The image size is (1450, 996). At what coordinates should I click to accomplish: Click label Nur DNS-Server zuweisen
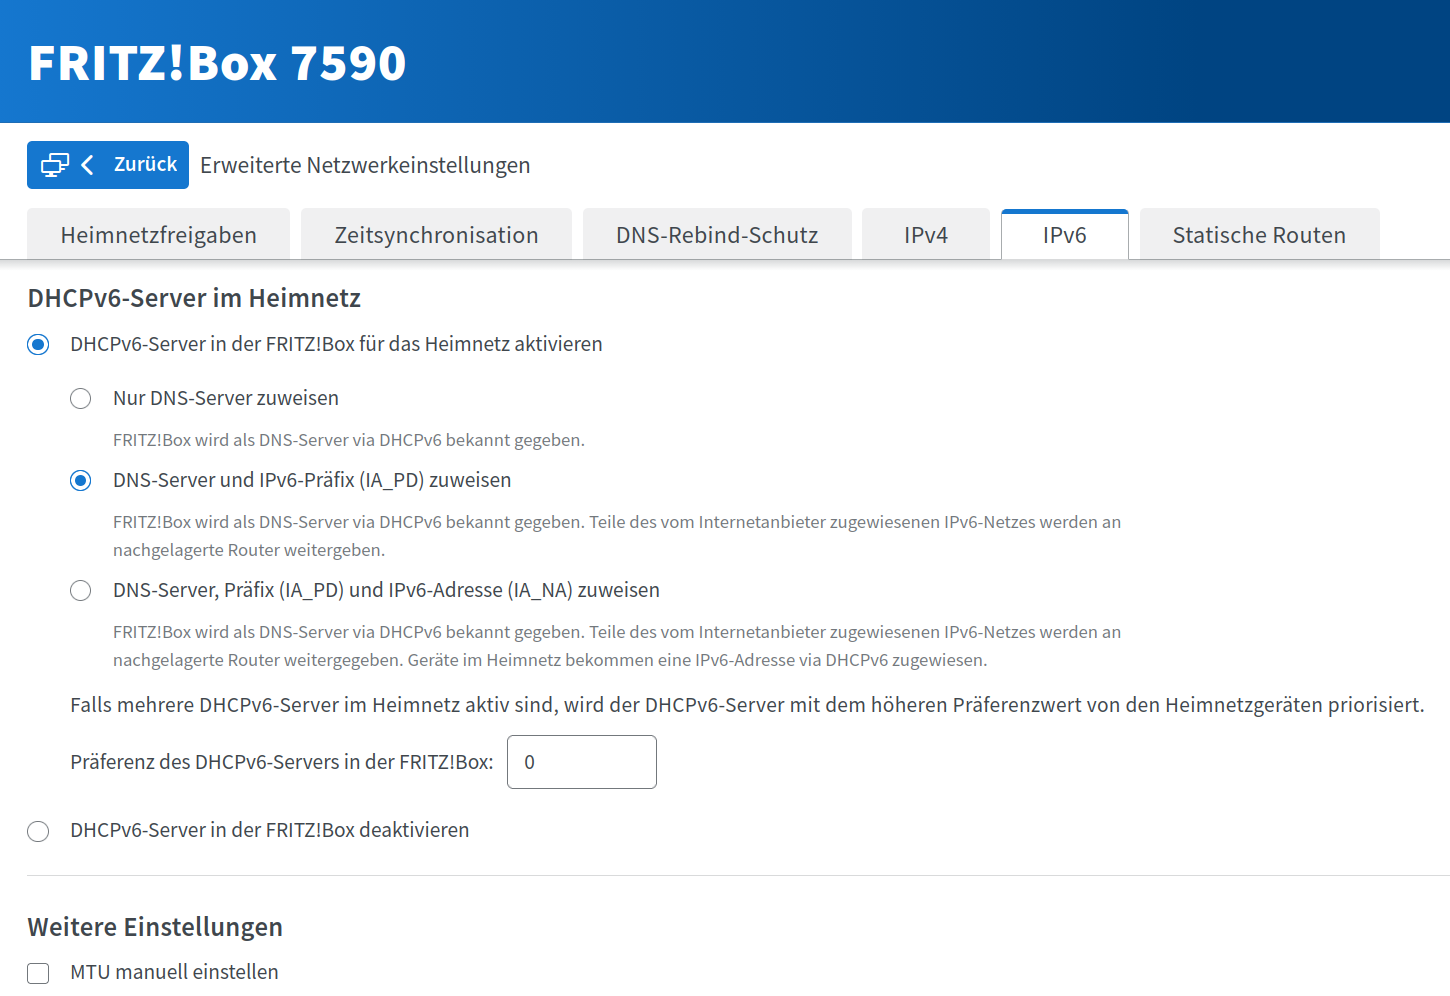click(226, 398)
